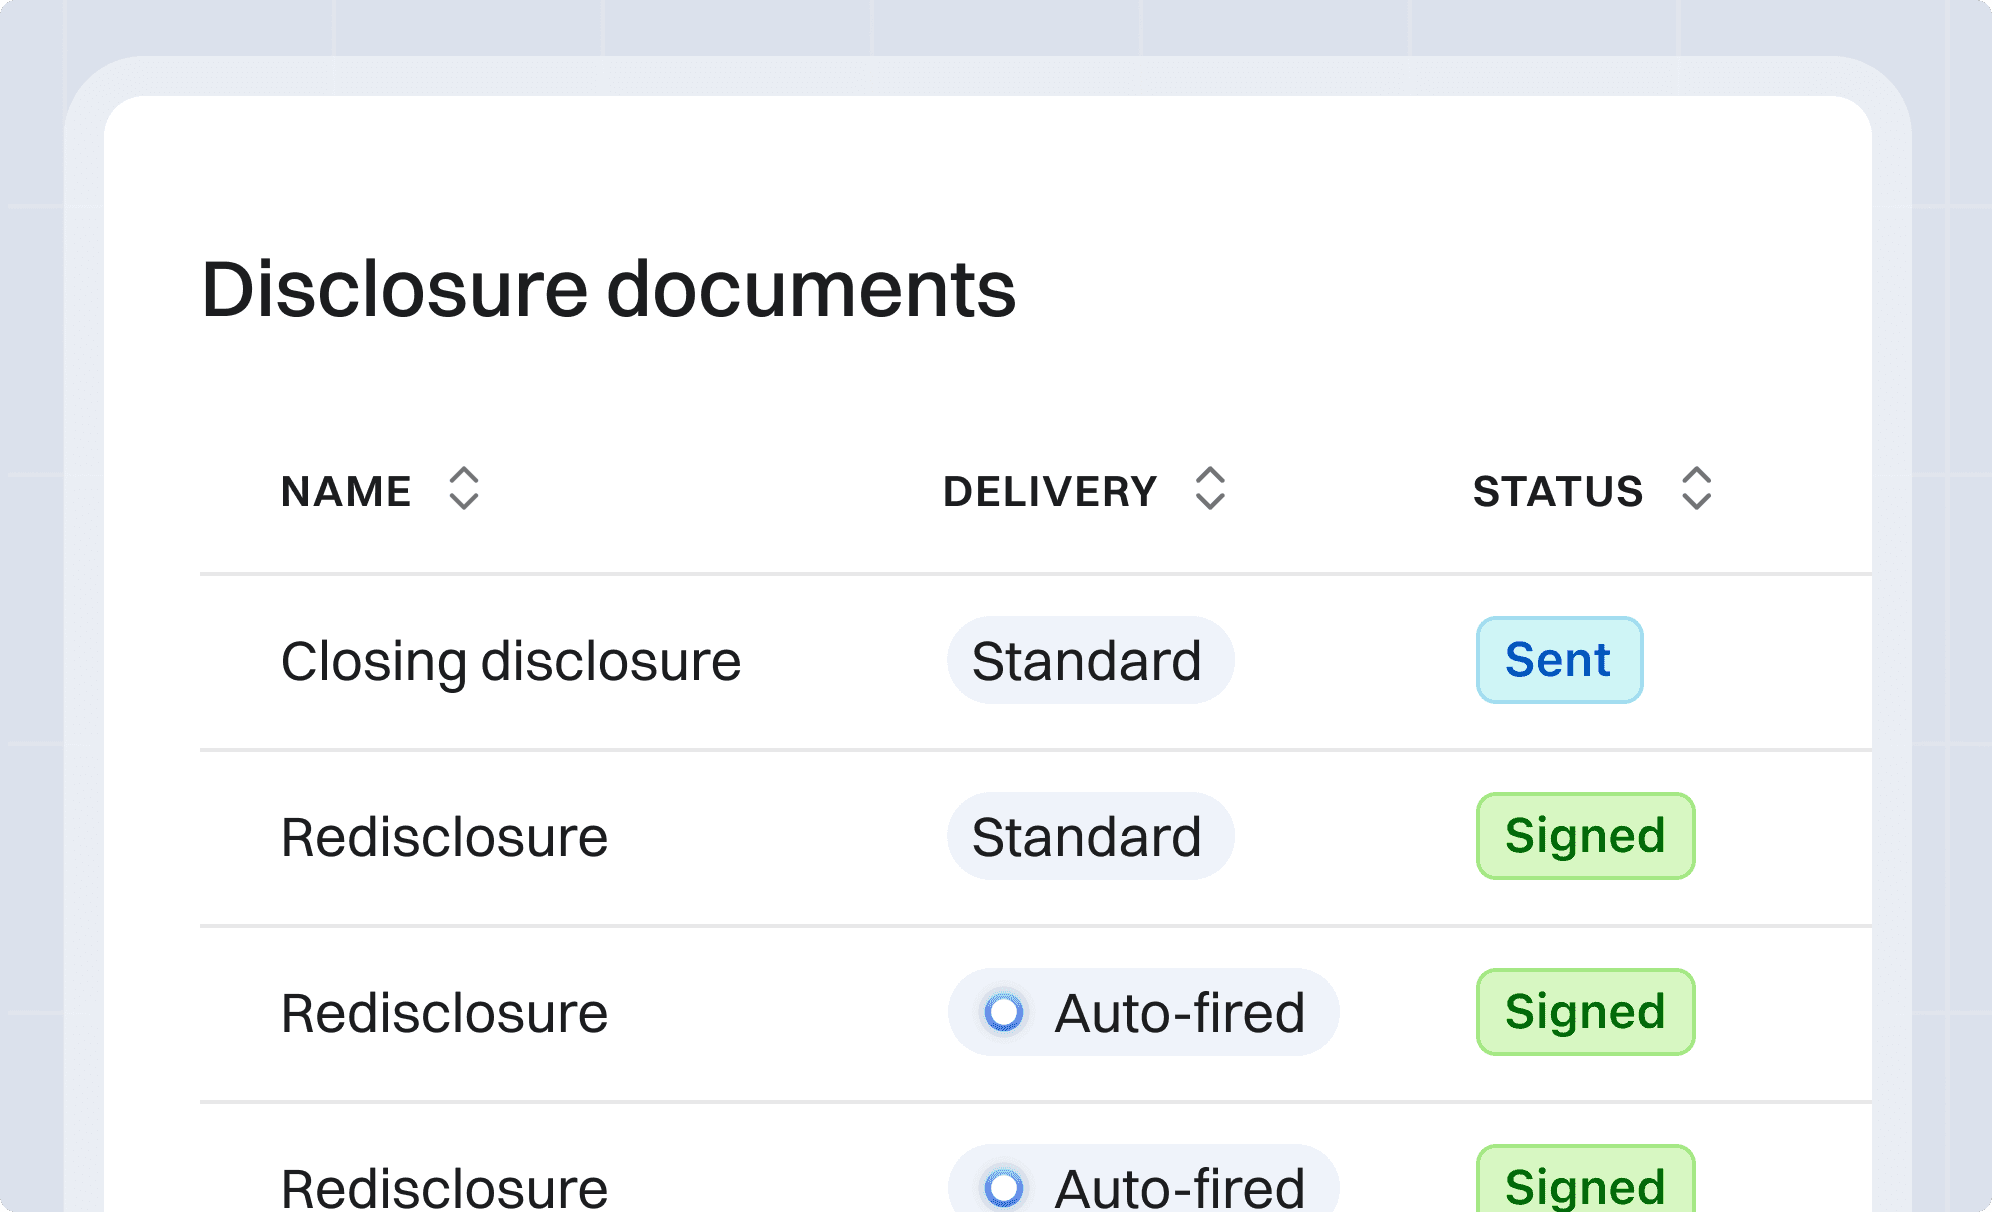The height and width of the screenshot is (1212, 1992).
Task: Toggle ascending sort on the NAME column
Action: tap(463, 490)
